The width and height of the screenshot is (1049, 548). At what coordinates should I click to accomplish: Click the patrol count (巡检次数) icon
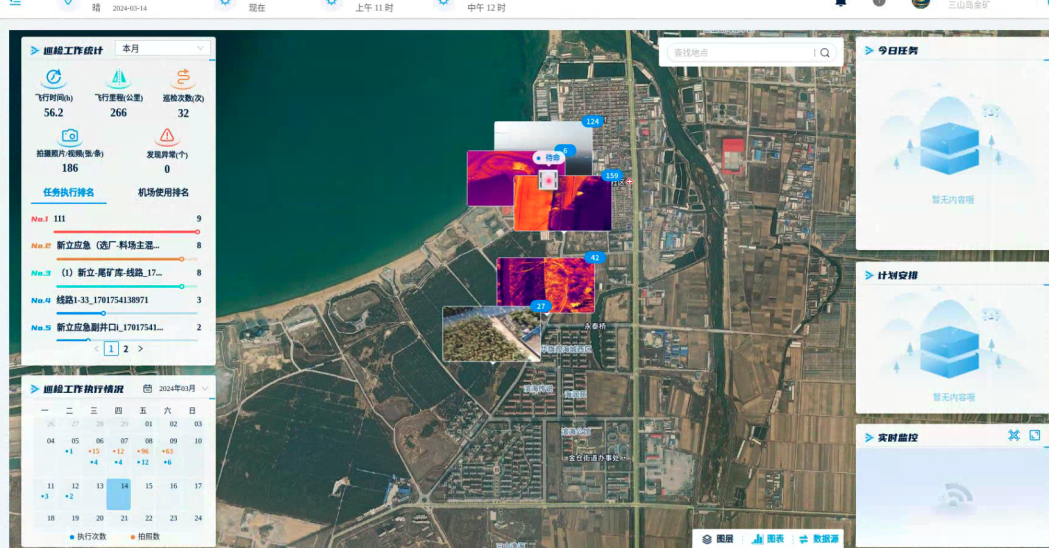click(x=183, y=79)
